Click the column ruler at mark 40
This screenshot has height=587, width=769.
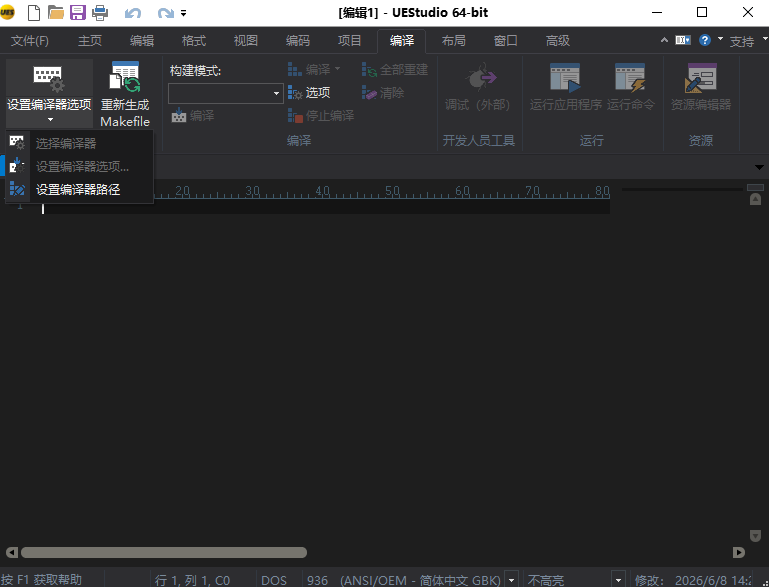coord(322,191)
